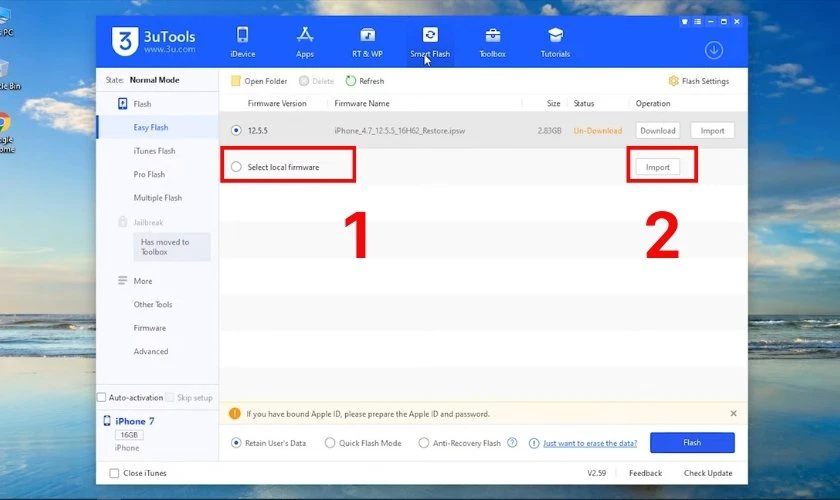Open the Apps section
Viewport: 840px width, 500px height.
coord(305,42)
